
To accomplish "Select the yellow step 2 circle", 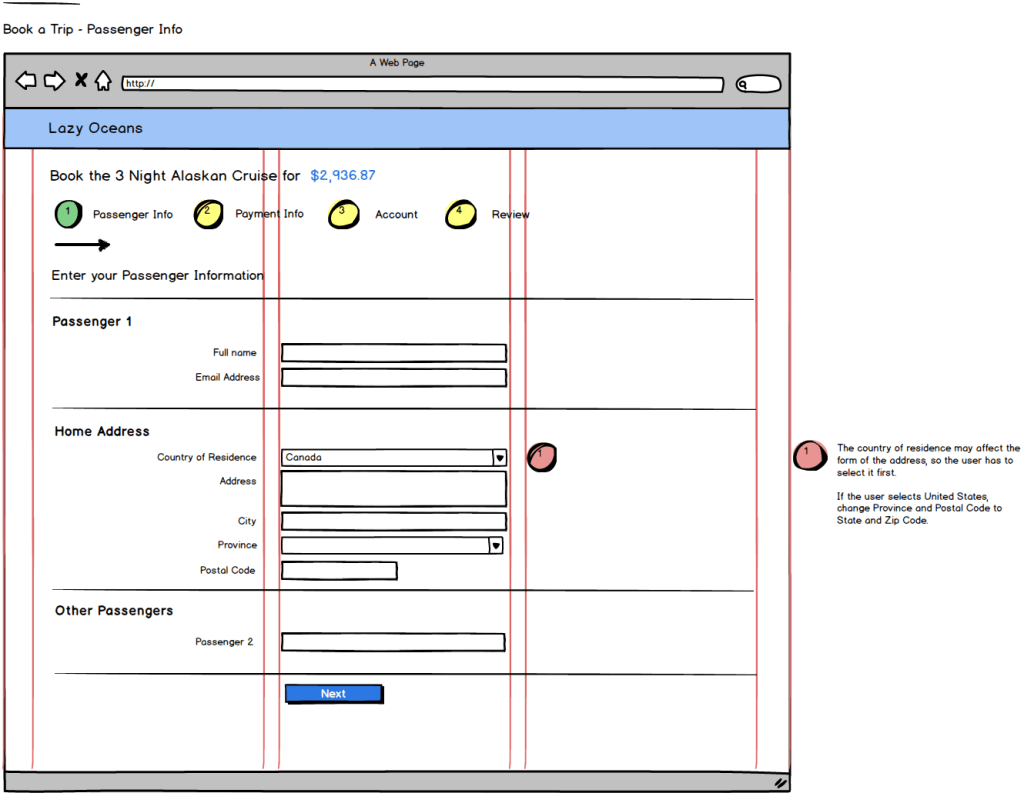I will (208, 214).
